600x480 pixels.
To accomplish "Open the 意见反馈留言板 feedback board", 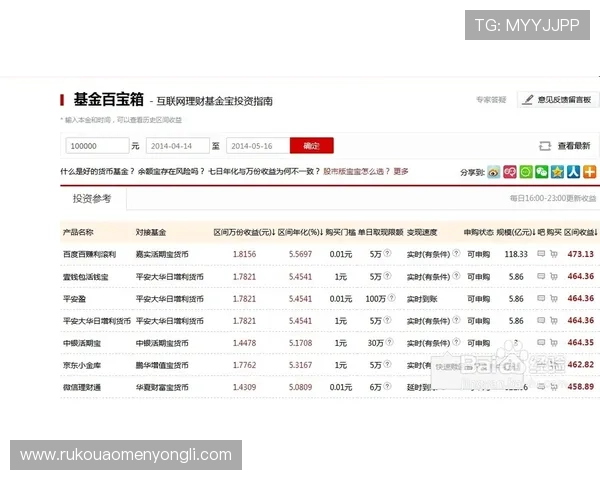I will coord(557,100).
